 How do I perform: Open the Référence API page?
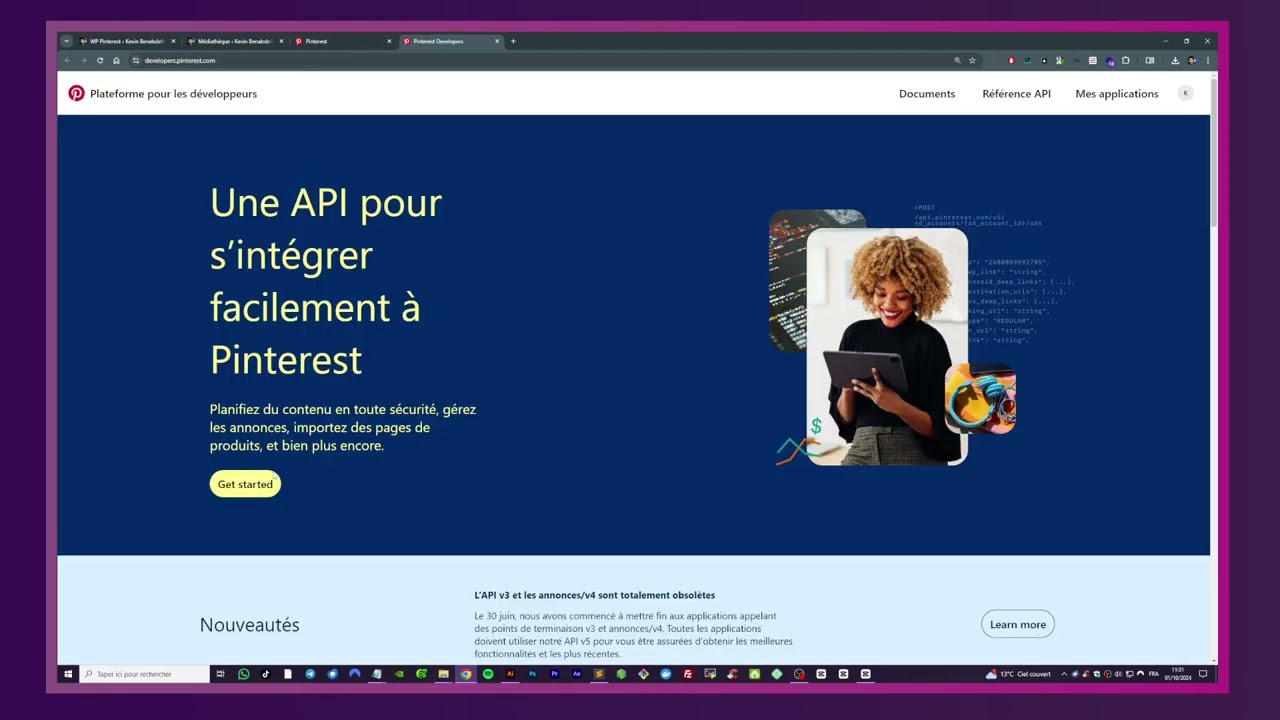1016,93
